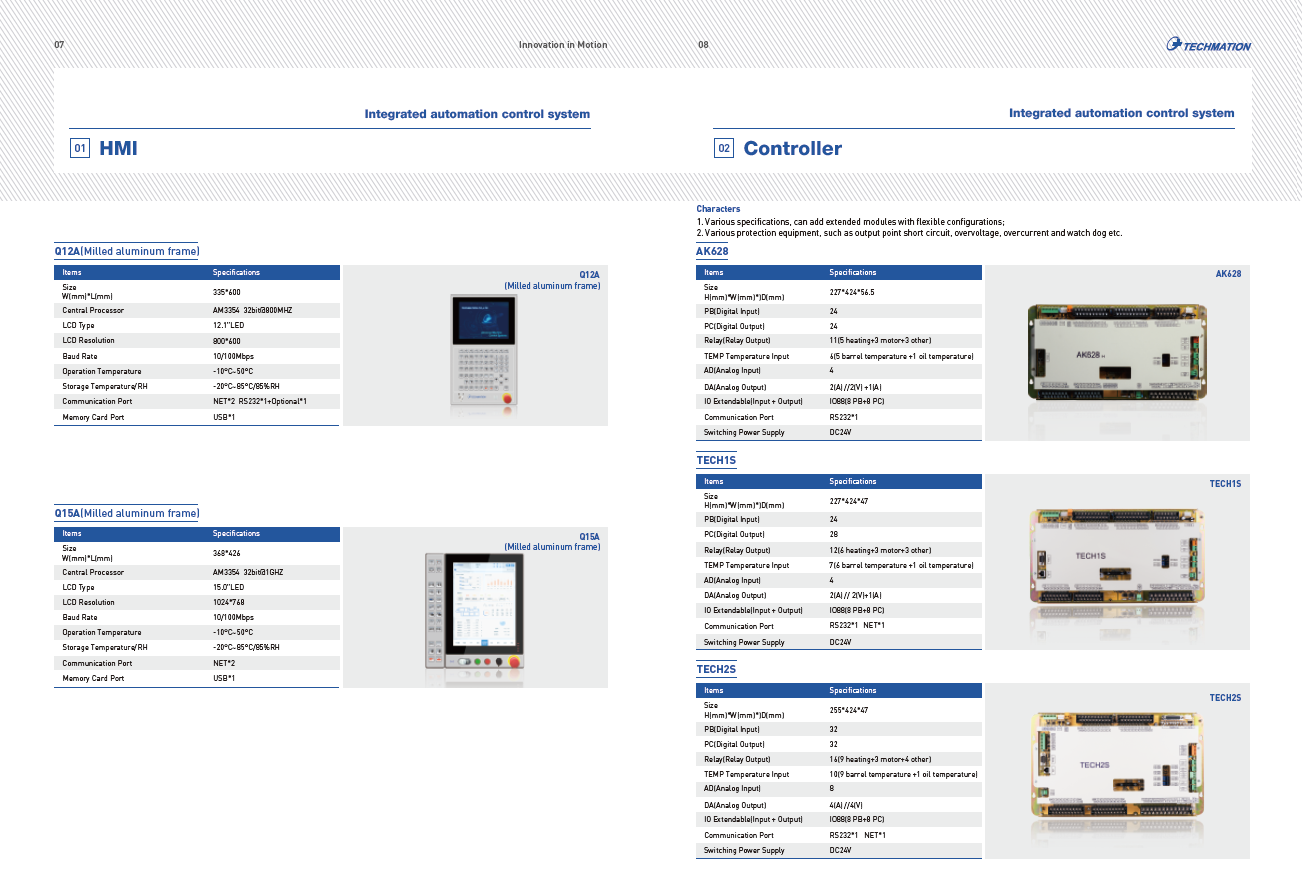Select '16(9 heating+3 motor+4 other)' relay value
The width and height of the screenshot is (1302, 890).
880,759
